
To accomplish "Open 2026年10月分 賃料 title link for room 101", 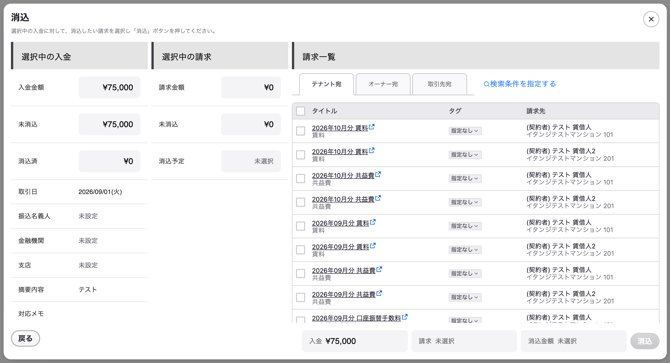I will [340, 128].
